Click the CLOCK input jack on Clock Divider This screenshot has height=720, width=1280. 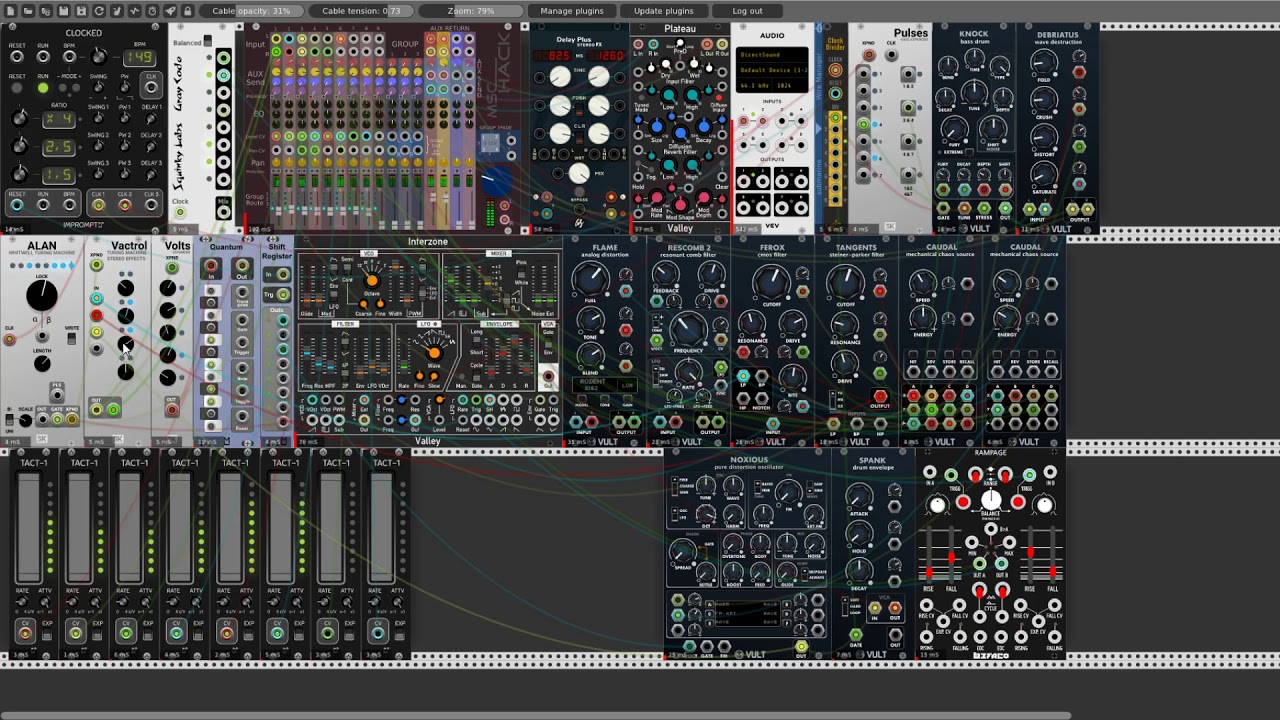point(836,71)
